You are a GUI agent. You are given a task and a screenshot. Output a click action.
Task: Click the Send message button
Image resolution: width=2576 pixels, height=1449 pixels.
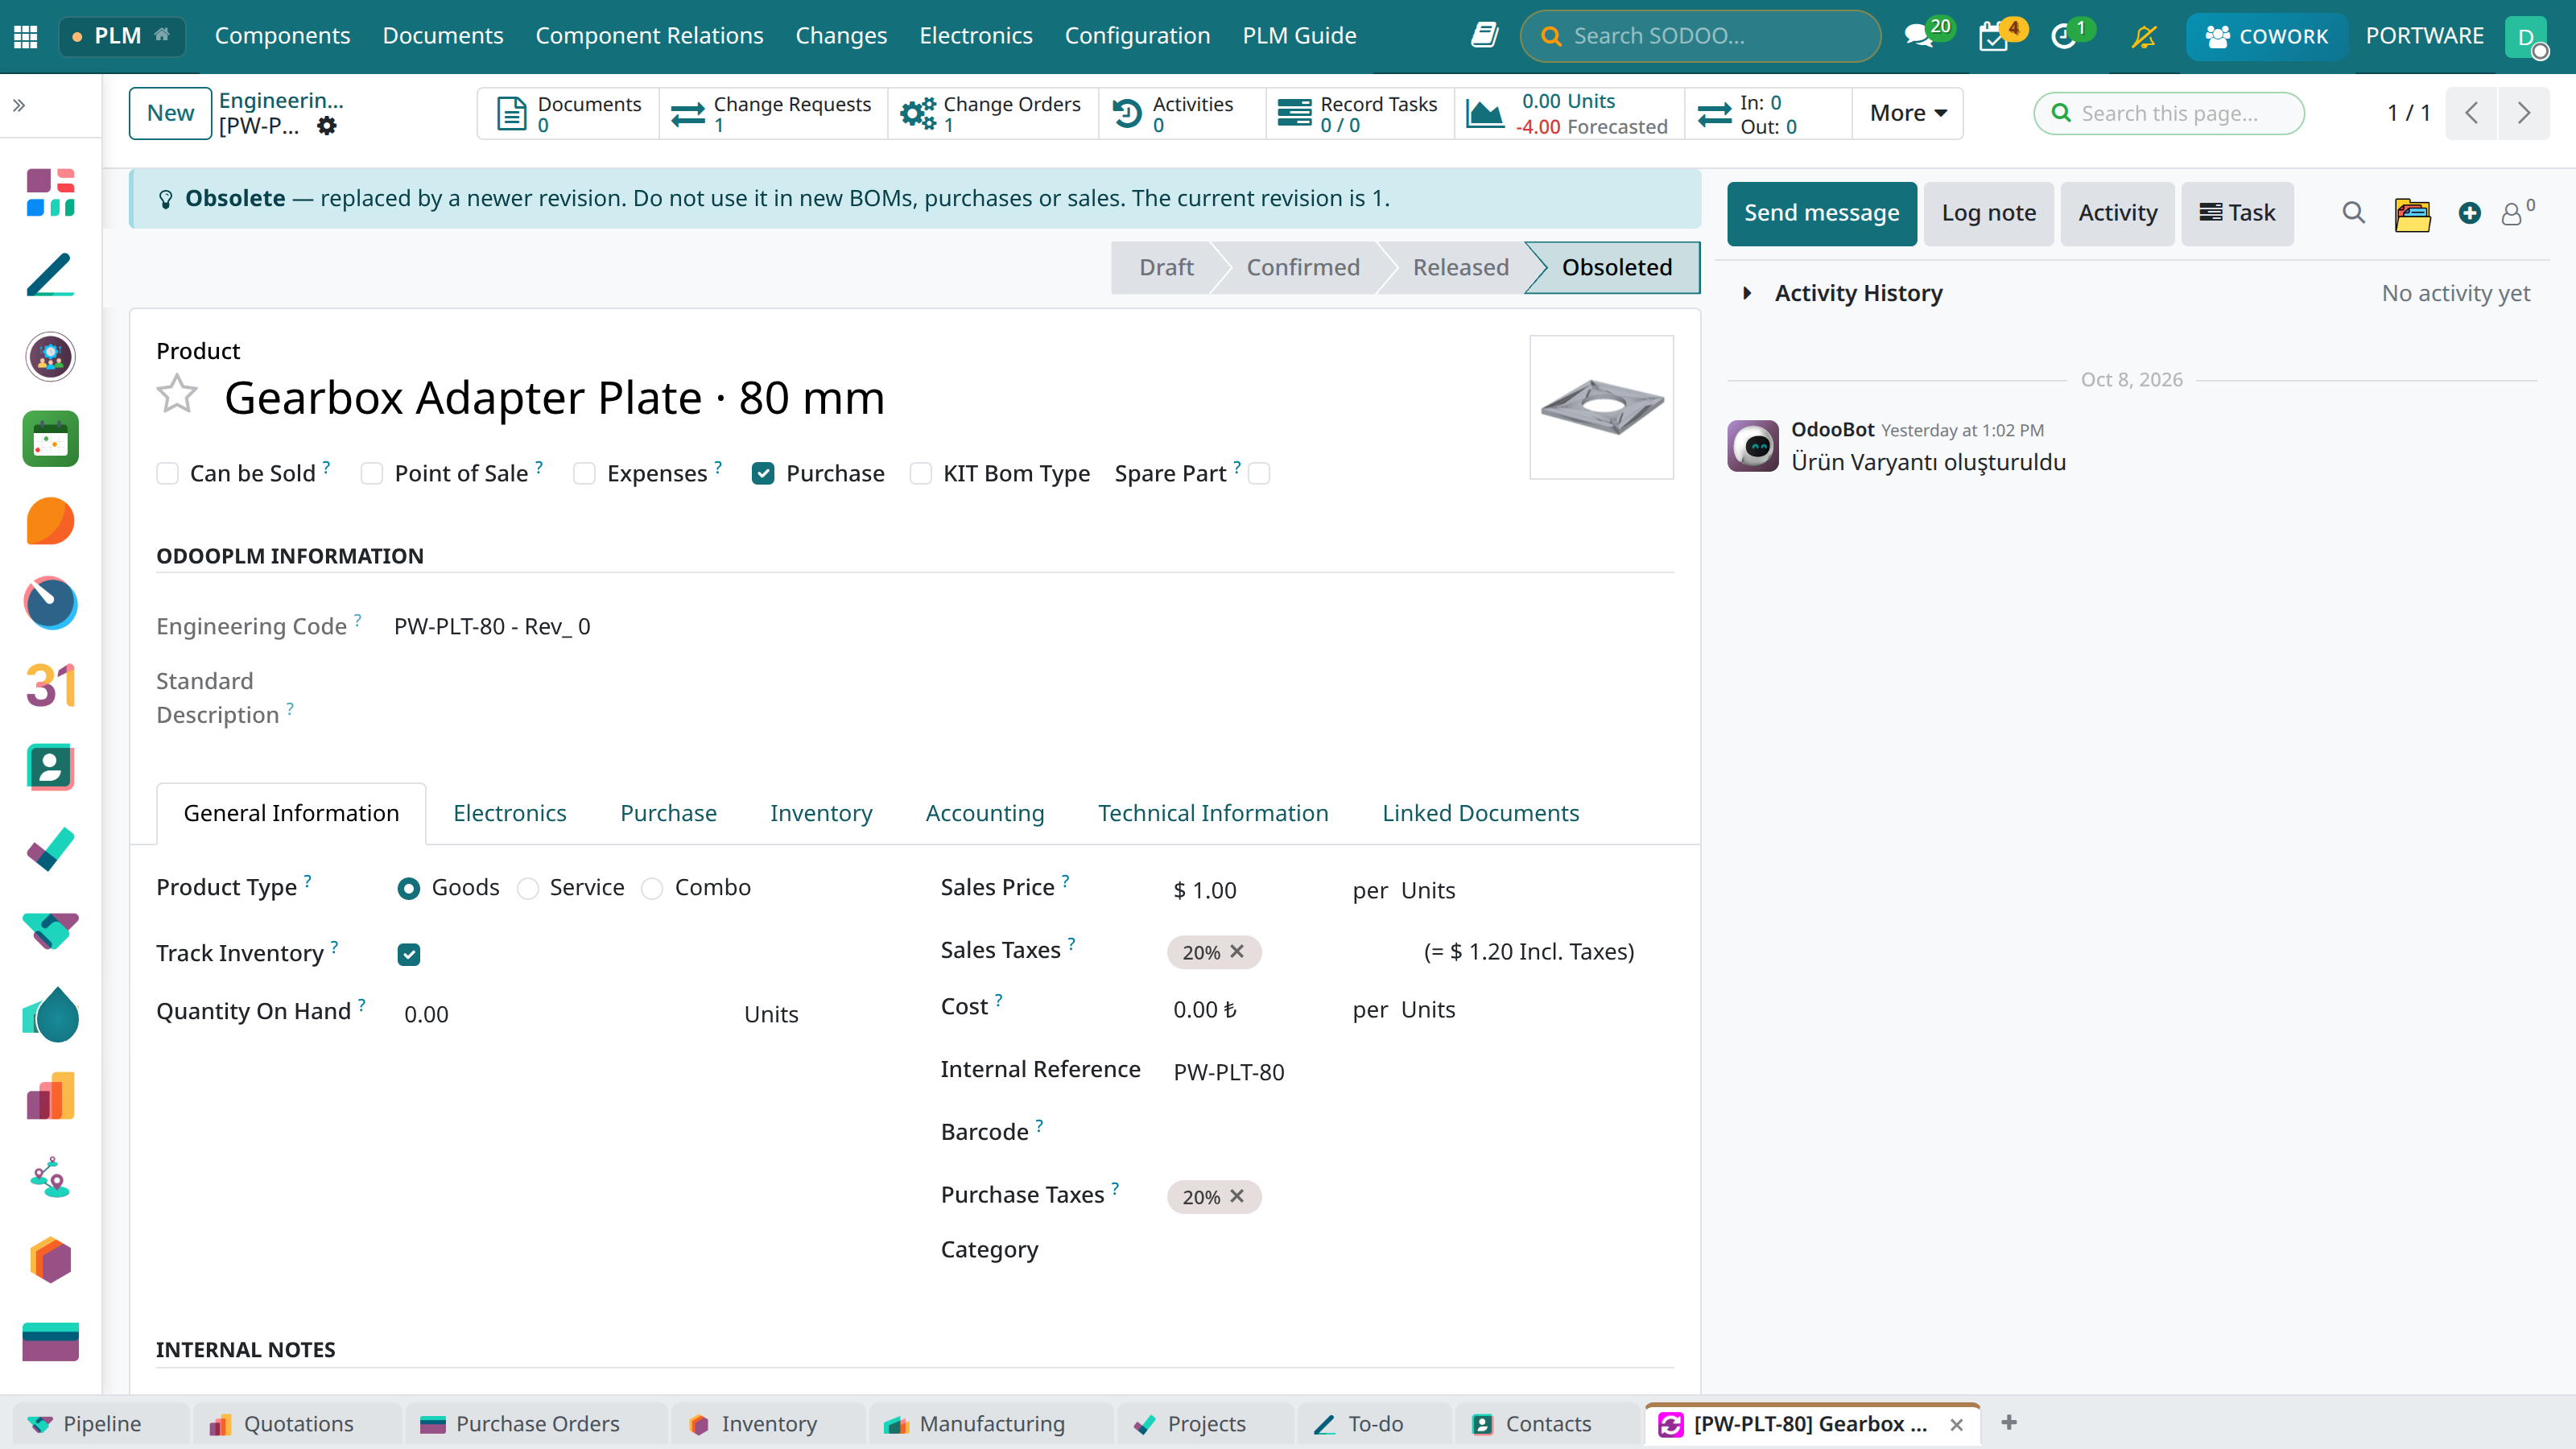click(1821, 213)
